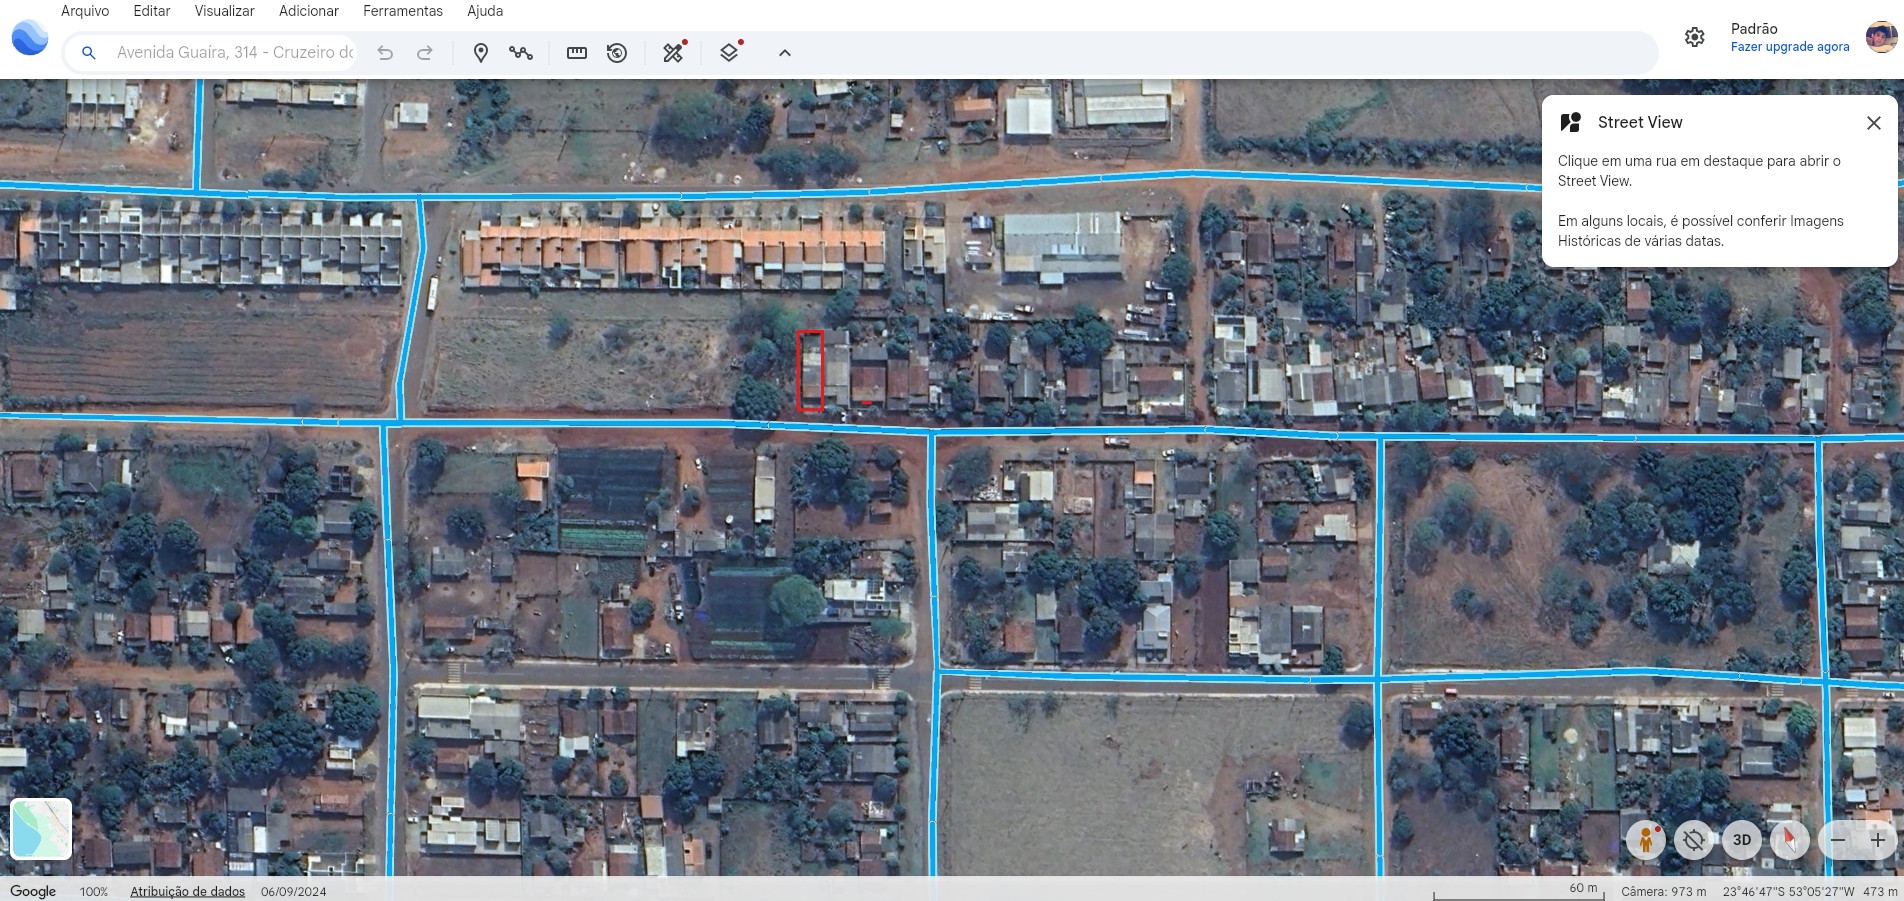The image size is (1904, 901).
Task: Click the Google wordmark in status bar
Action: 33,891
